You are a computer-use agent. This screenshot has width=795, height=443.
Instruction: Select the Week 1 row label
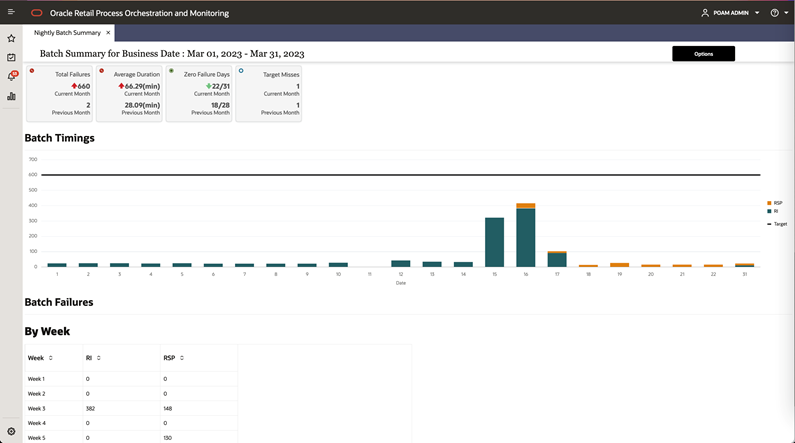pyautogui.click(x=36, y=379)
